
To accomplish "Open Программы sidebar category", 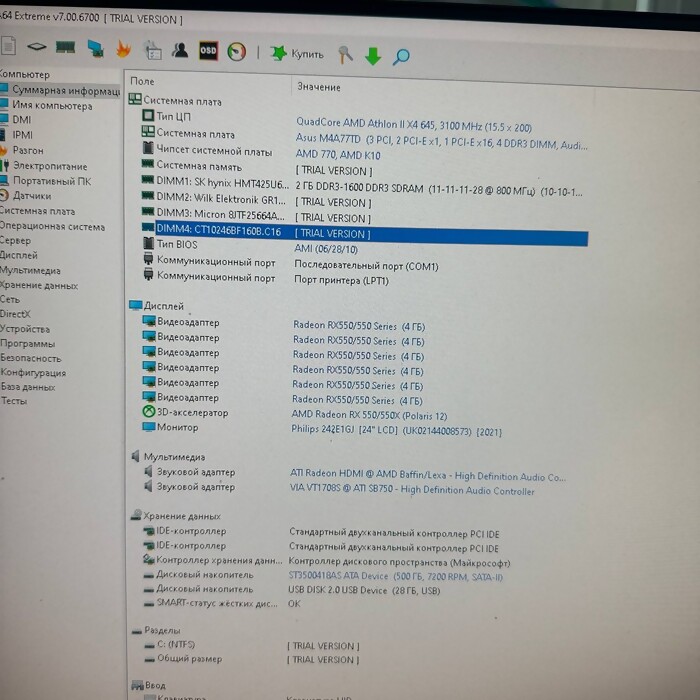I will click(x=28, y=344).
